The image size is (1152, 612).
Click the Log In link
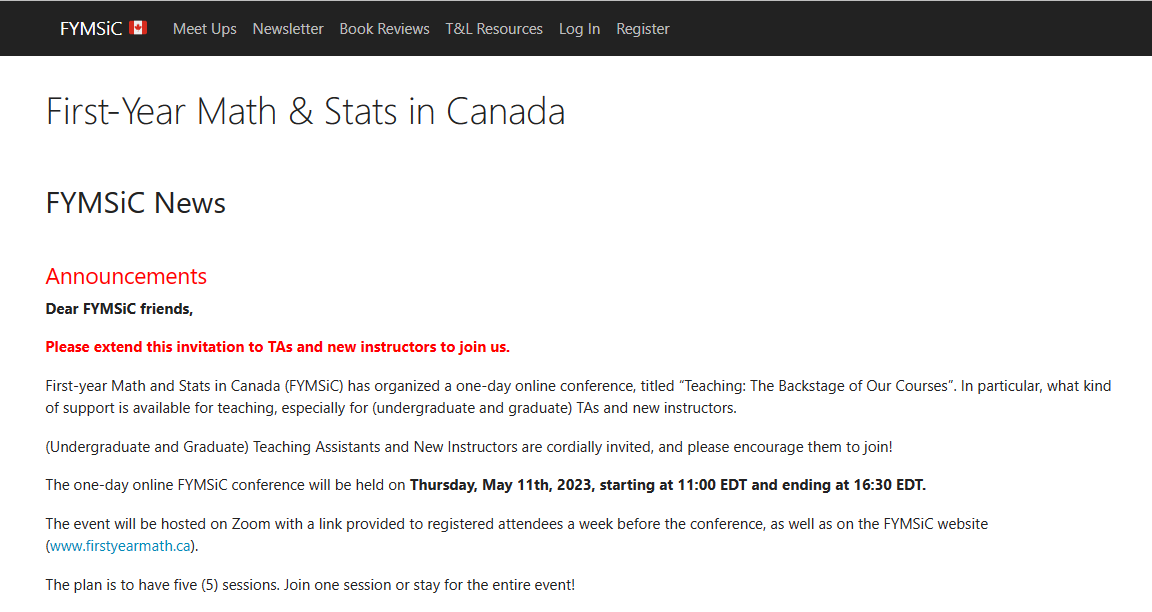pos(579,29)
